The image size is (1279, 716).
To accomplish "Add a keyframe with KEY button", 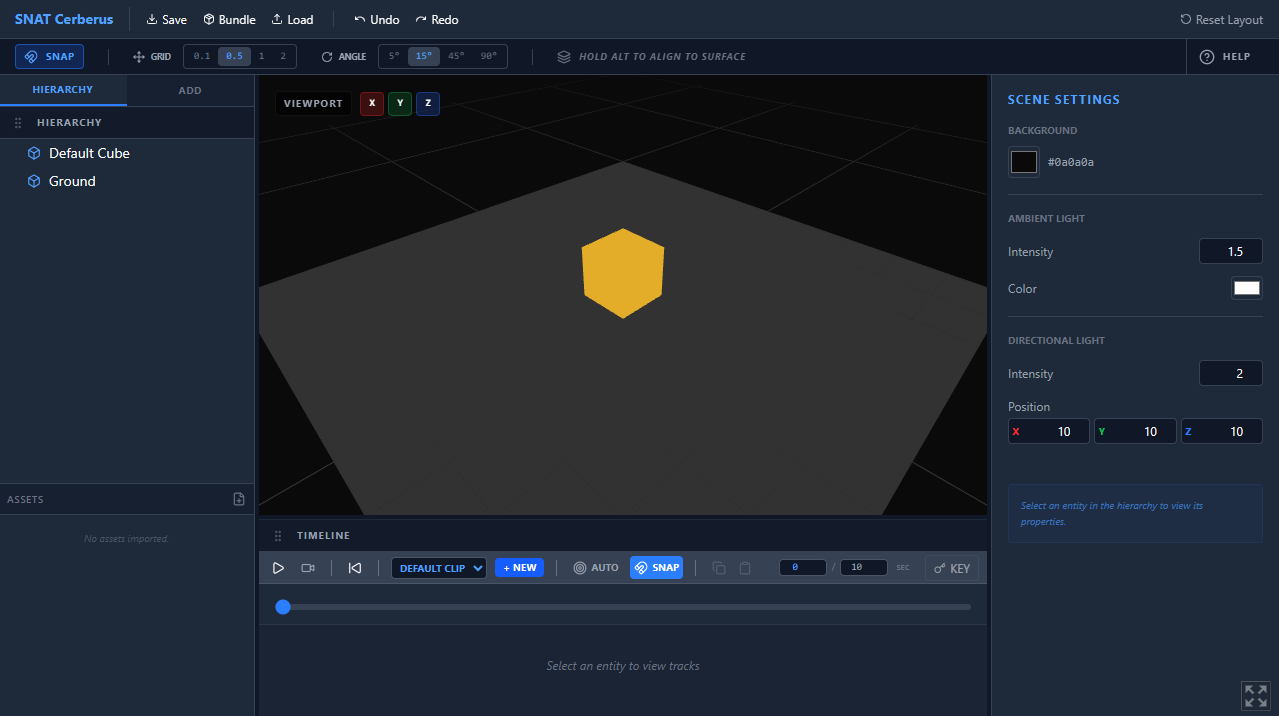I will click(x=951, y=568).
